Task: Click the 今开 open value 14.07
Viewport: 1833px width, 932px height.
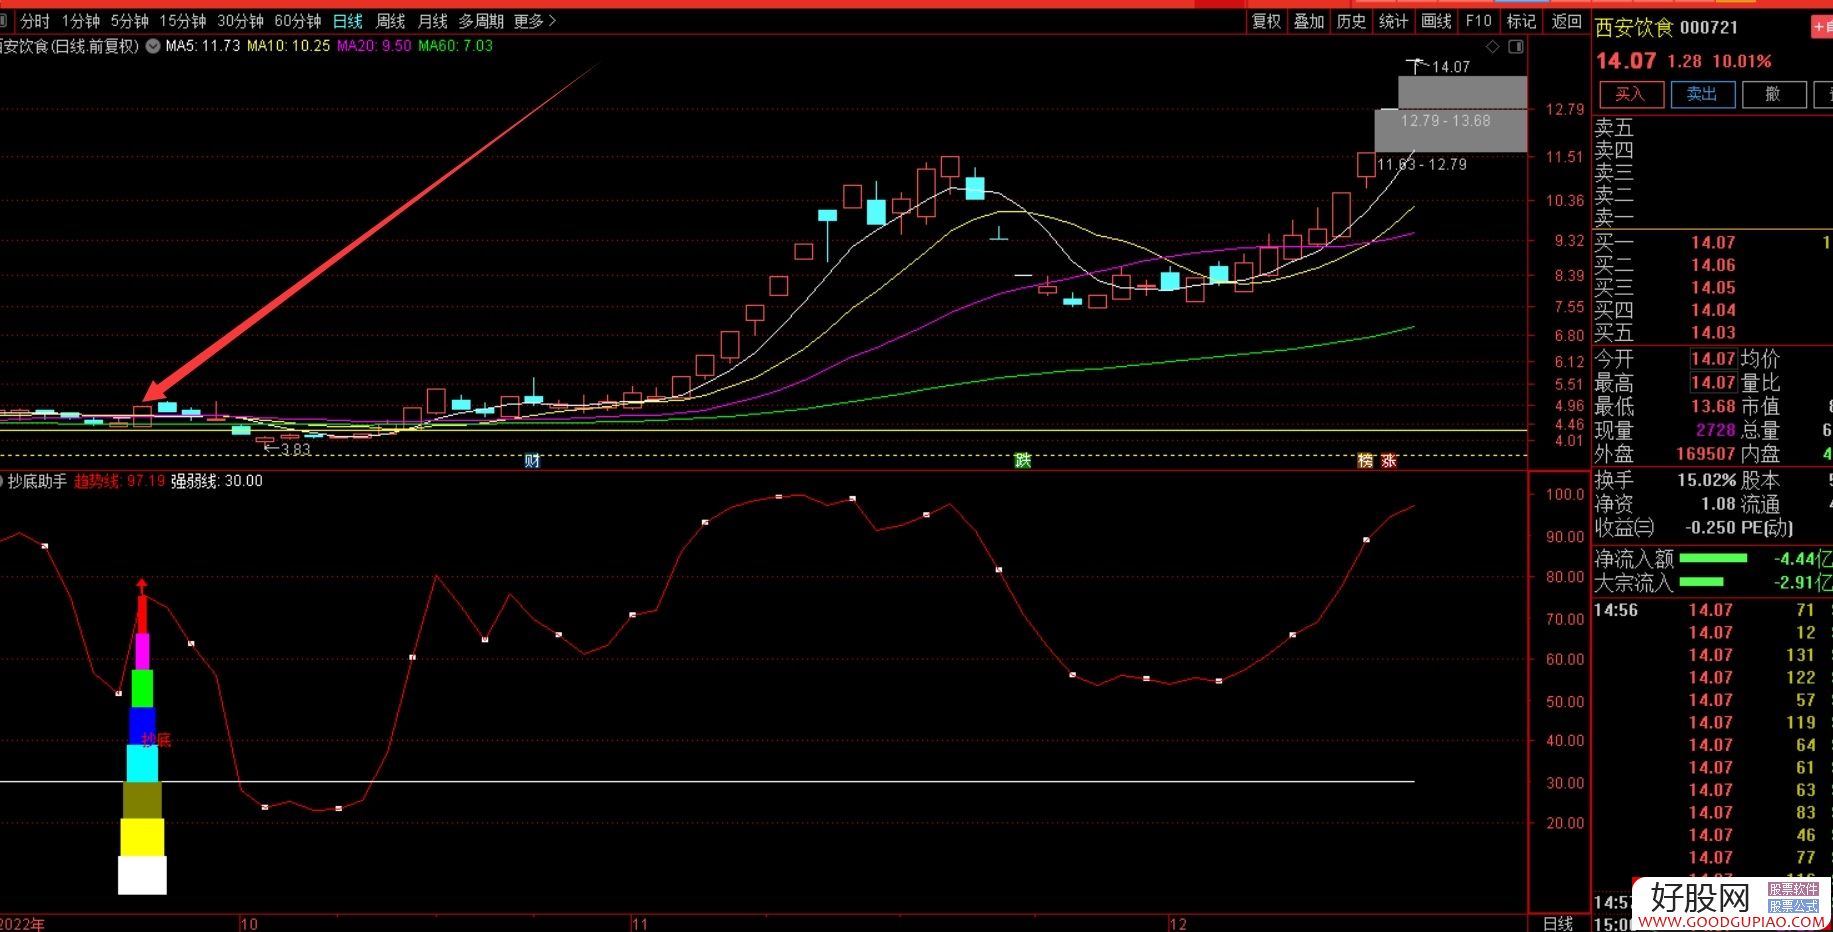Action: click(1713, 359)
